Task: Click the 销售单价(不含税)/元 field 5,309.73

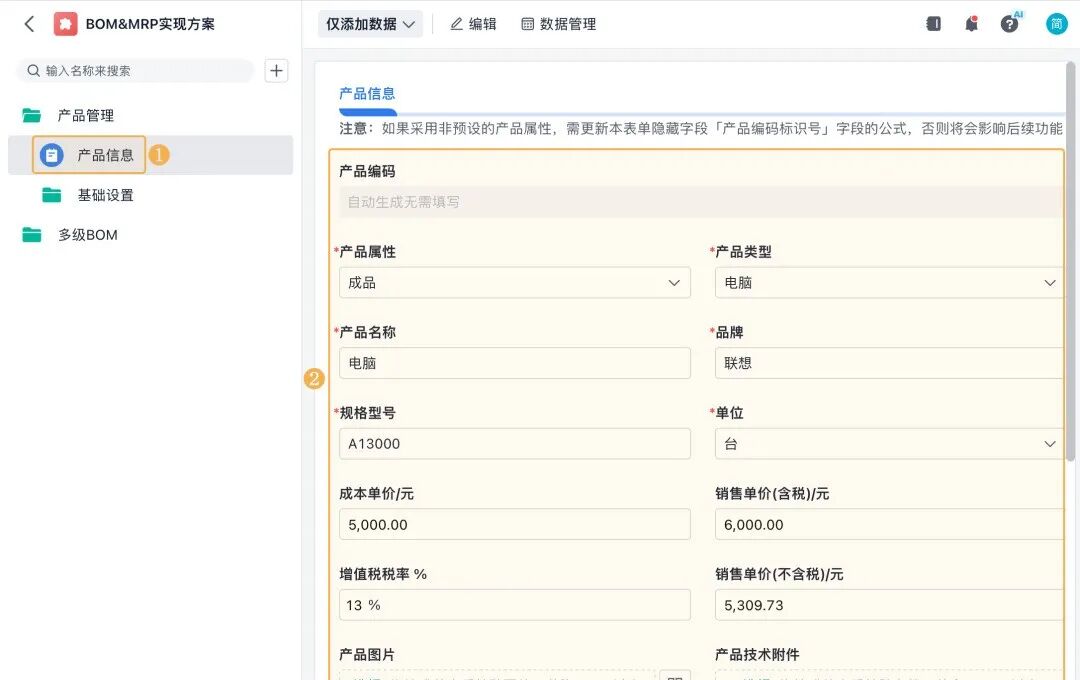Action: click(x=889, y=605)
